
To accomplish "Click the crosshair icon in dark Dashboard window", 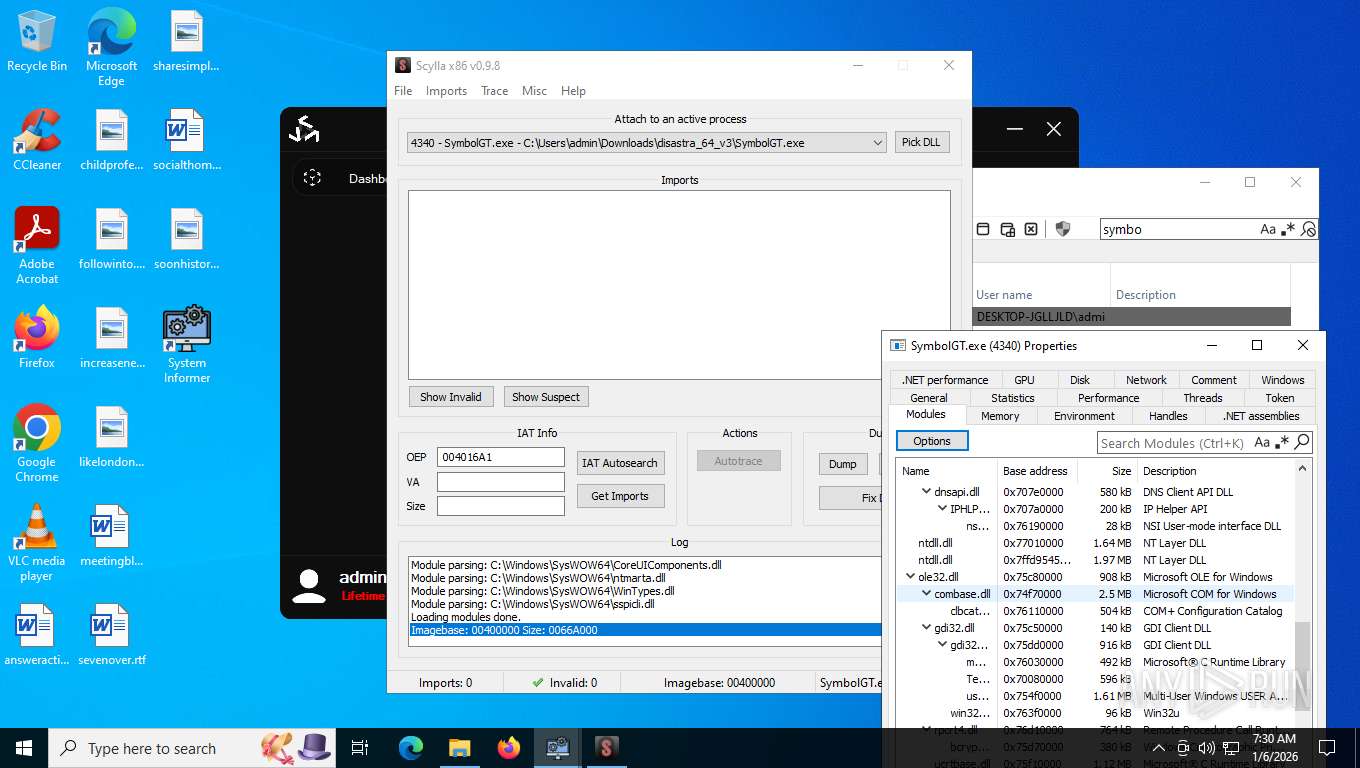I will (x=312, y=178).
